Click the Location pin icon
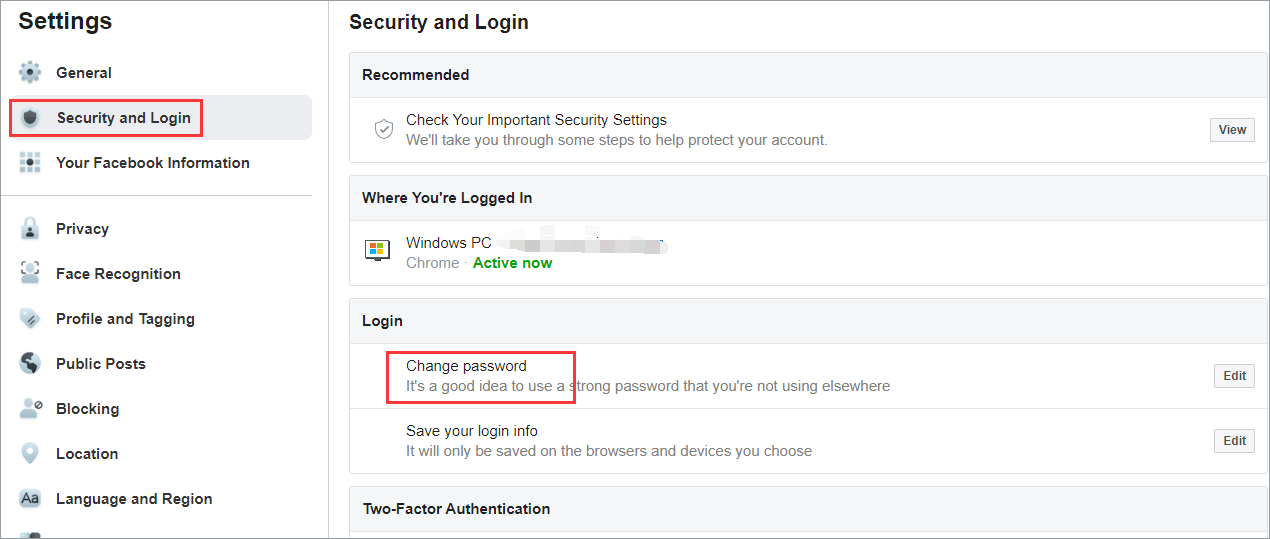Image resolution: width=1270 pixels, height=539 pixels. (30, 454)
